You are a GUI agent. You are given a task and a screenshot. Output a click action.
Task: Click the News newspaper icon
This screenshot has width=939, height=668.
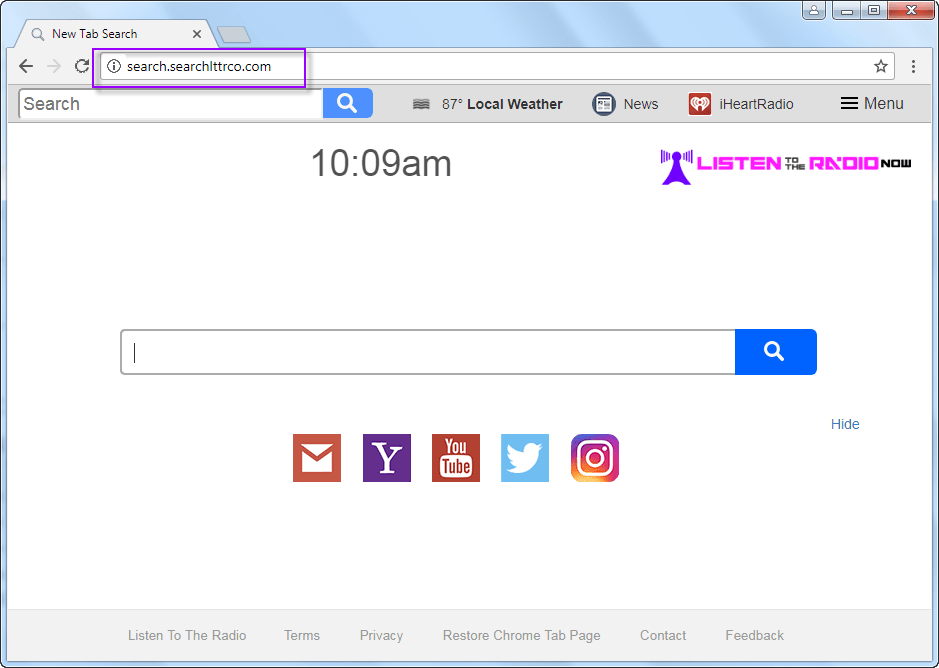pos(604,104)
